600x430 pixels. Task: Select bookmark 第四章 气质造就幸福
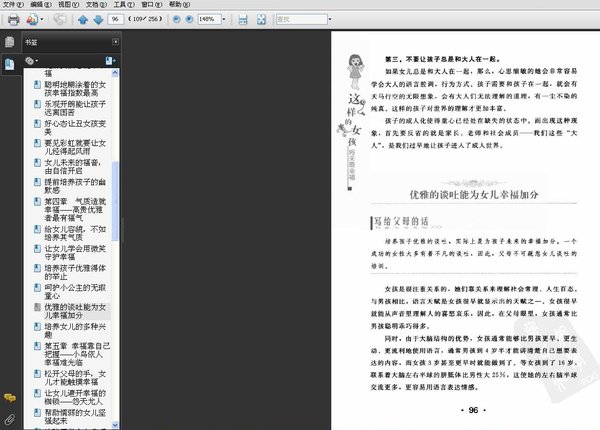pyautogui.click(x=75, y=209)
